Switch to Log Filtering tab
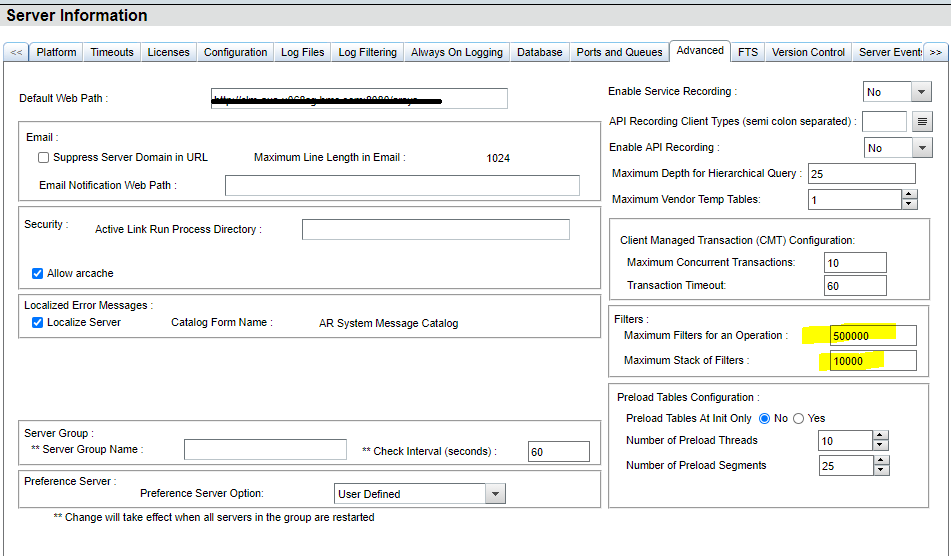 tap(368, 52)
